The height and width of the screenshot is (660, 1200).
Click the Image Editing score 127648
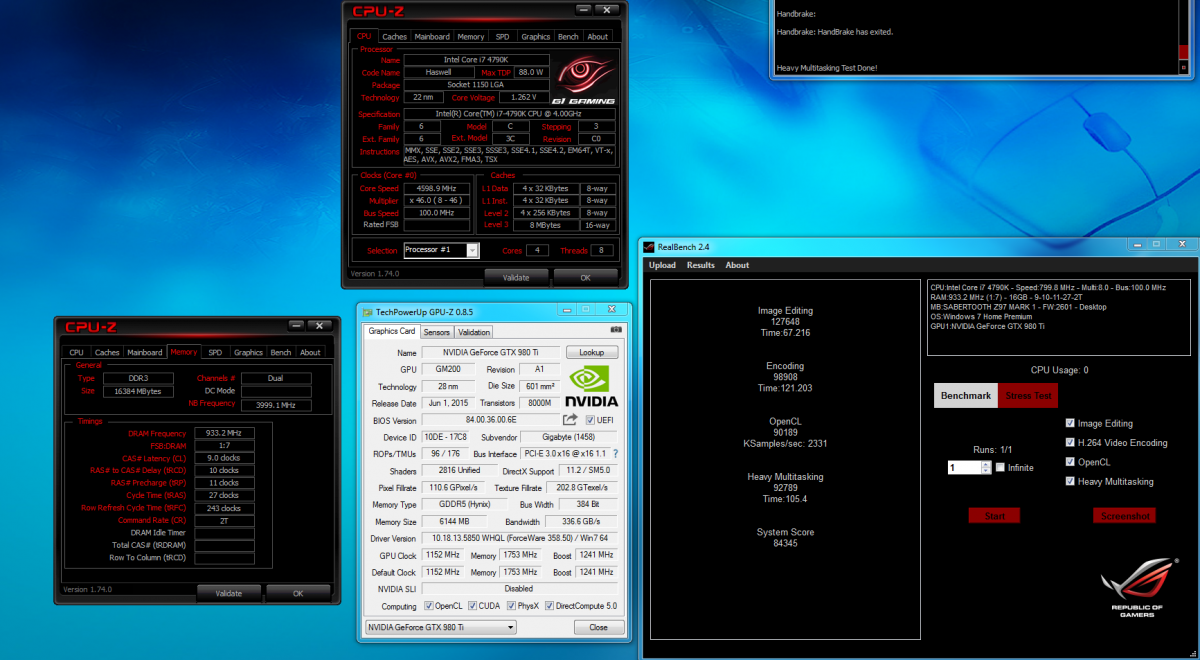pos(785,322)
